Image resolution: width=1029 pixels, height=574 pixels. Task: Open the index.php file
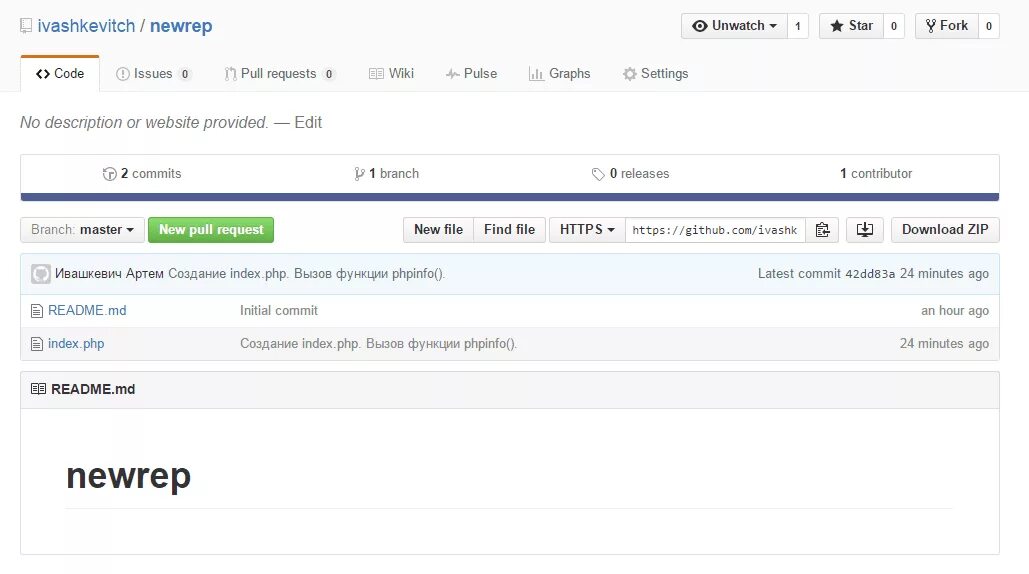pos(76,344)
